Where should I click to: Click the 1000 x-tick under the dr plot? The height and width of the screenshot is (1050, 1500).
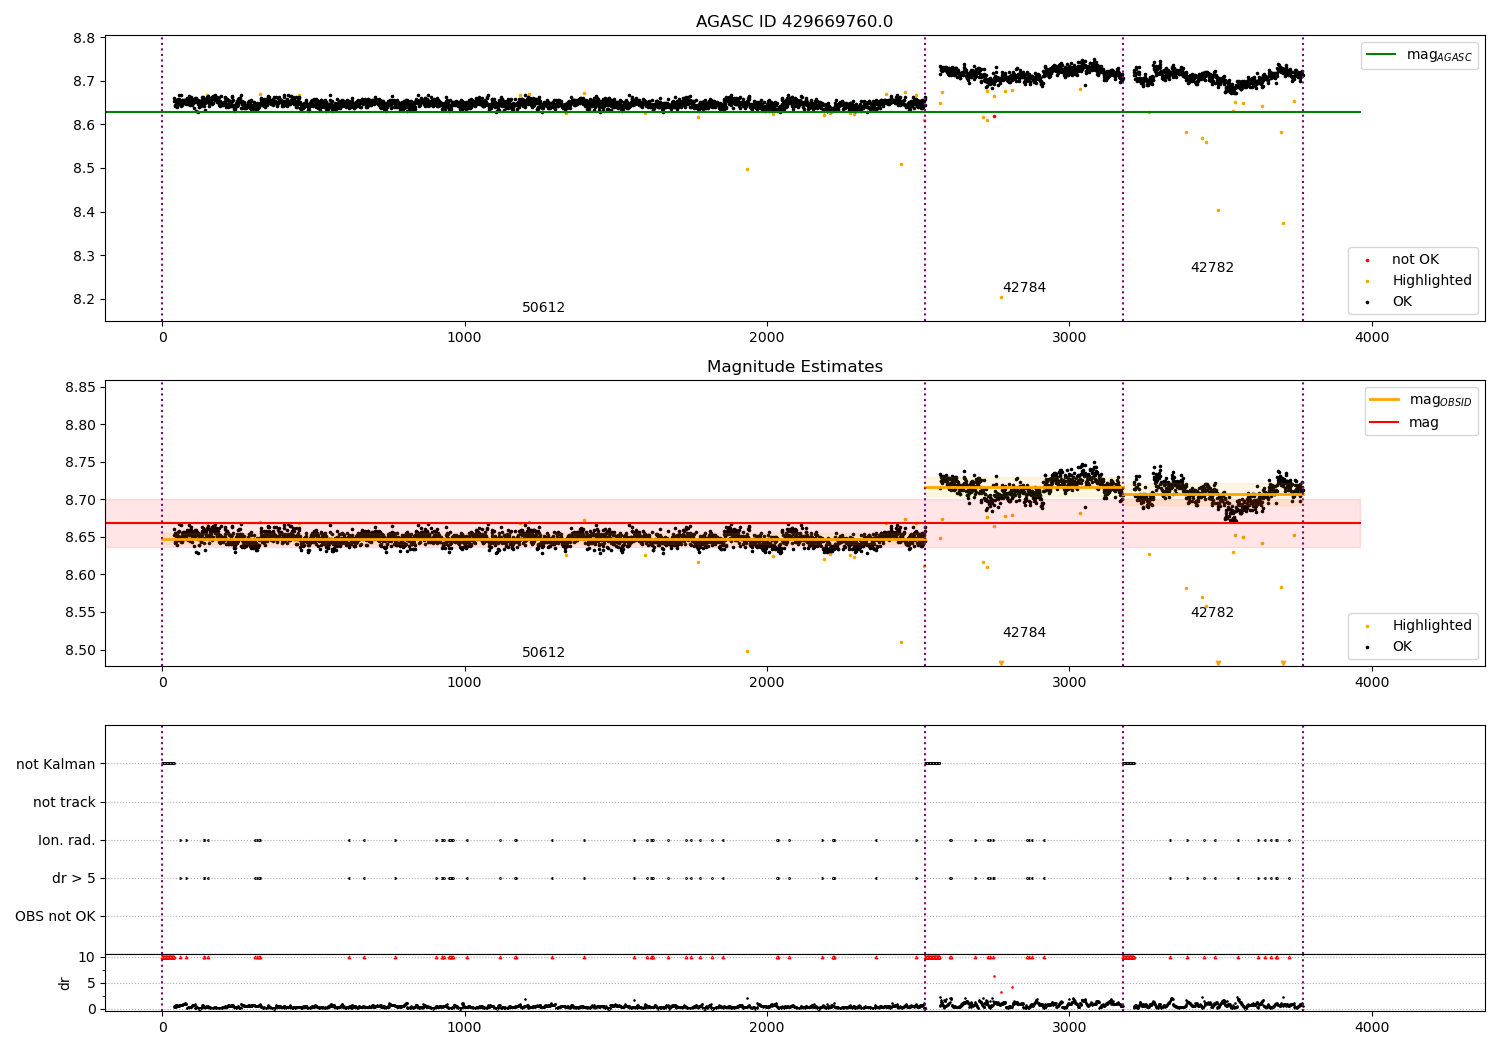pyautogui.click(x=465, y=1028)
